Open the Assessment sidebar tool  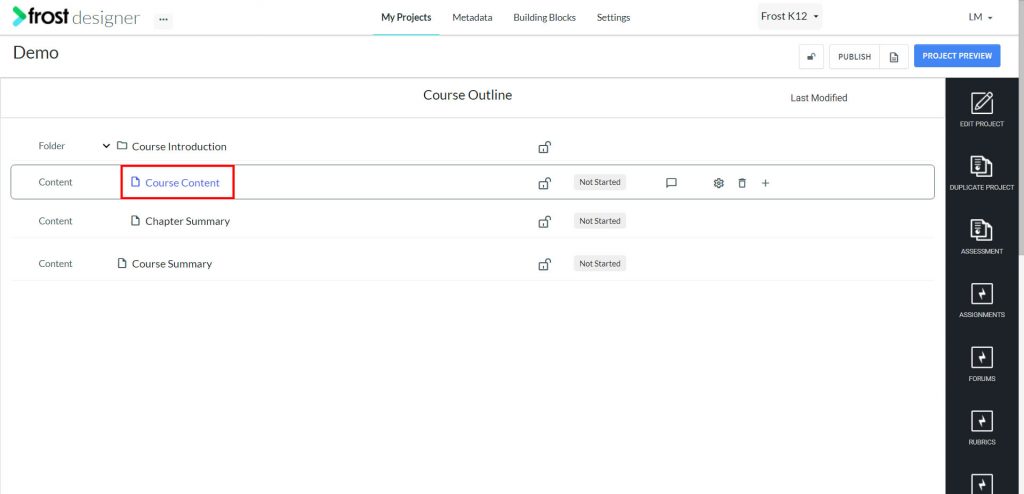[981, 231]
